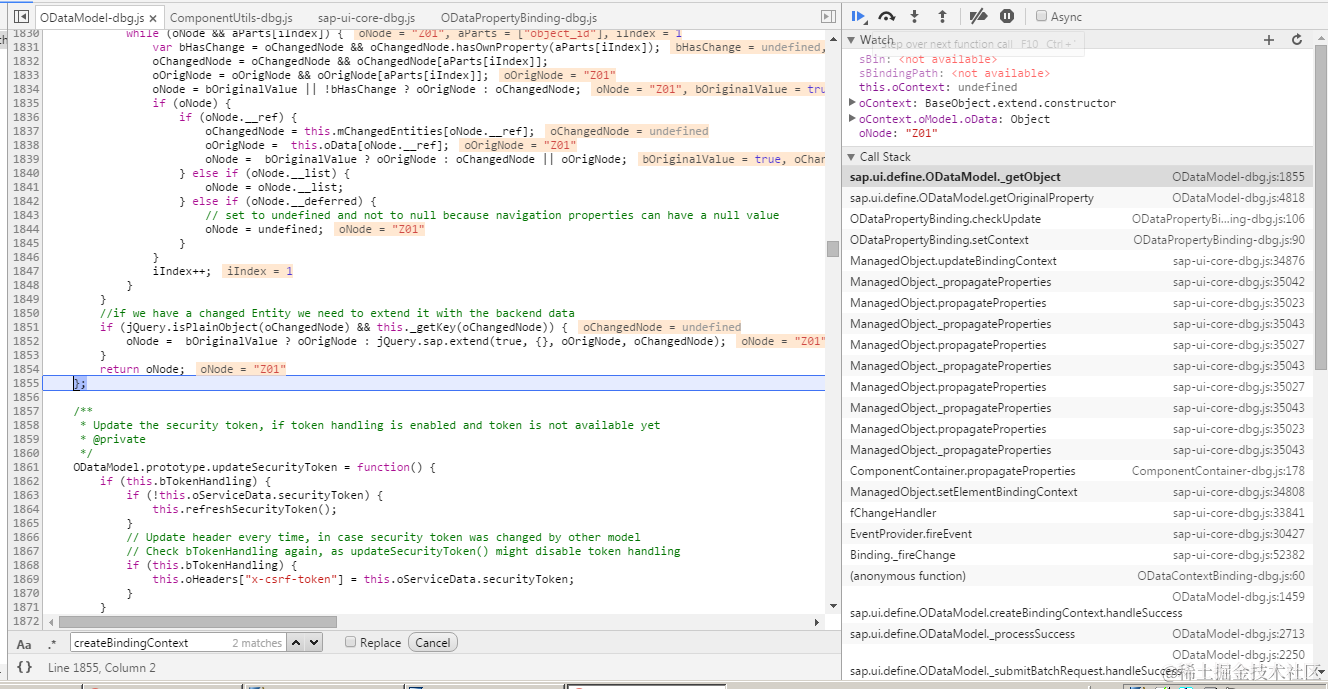Select call stack frame ComponentContainer.propagateProperties
The image size is (1328, 689).
[x=1077, y=471]
